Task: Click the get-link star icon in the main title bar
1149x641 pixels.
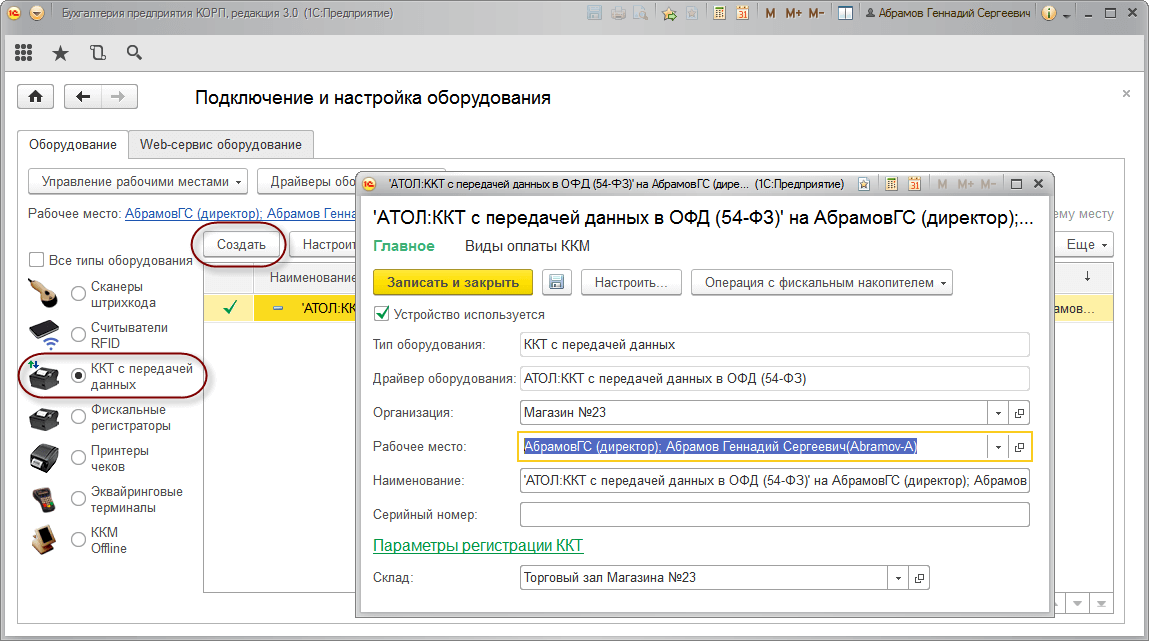Action: tap(668, 13)
